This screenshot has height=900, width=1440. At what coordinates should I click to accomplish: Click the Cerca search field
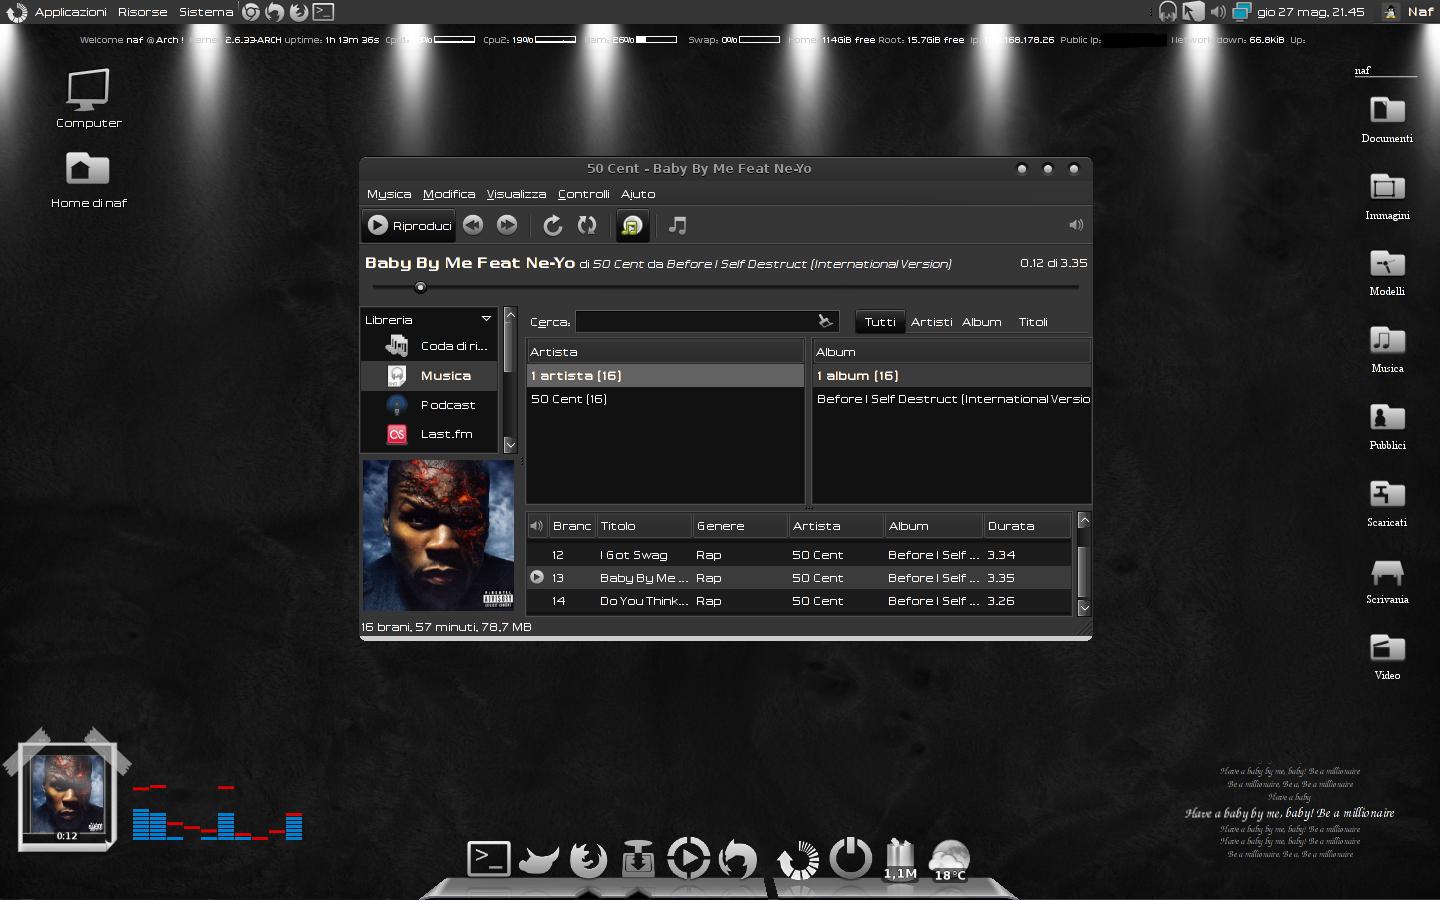695,321
